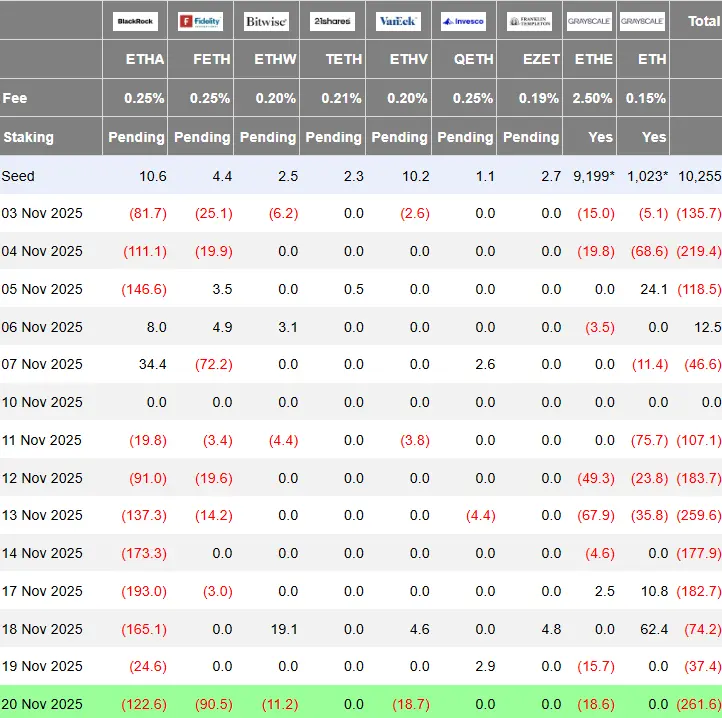Click the Staking row label

29,137
